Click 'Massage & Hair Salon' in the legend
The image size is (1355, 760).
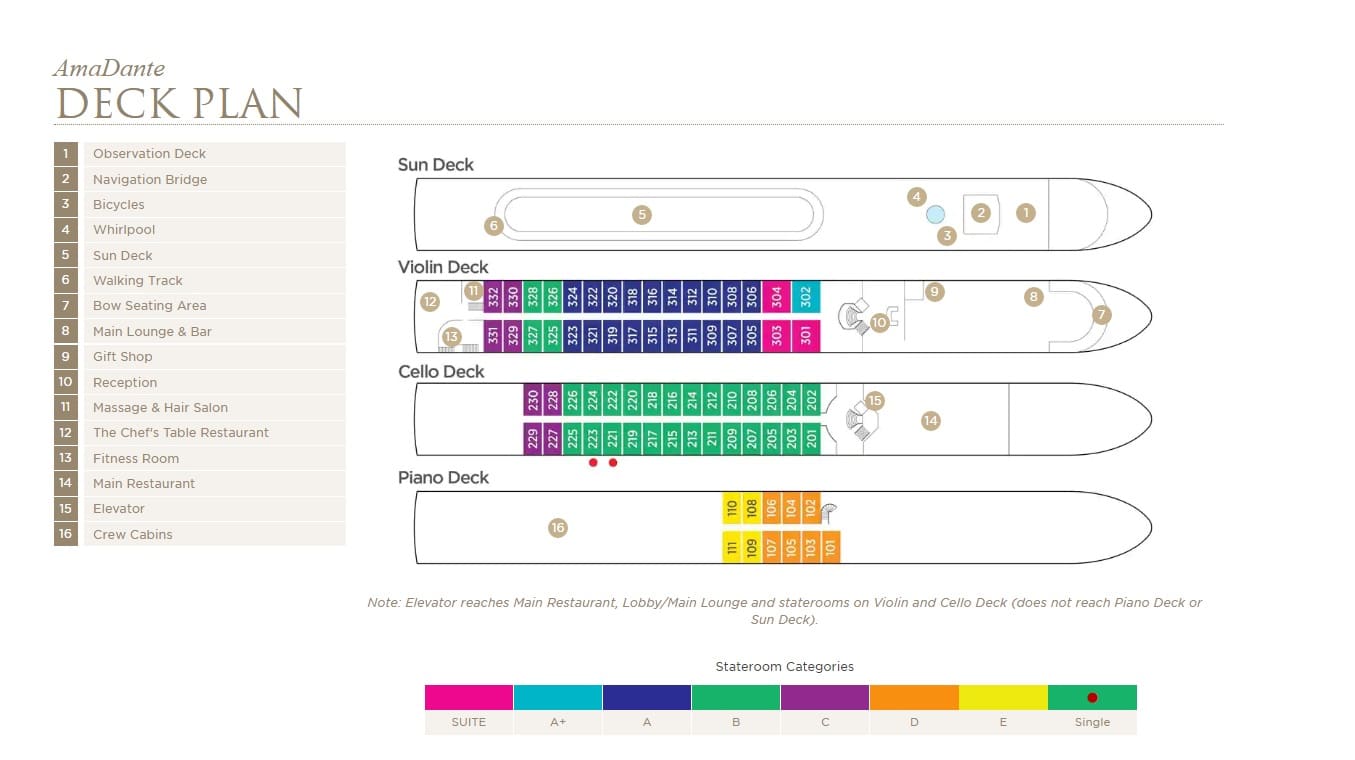[160, 408]
